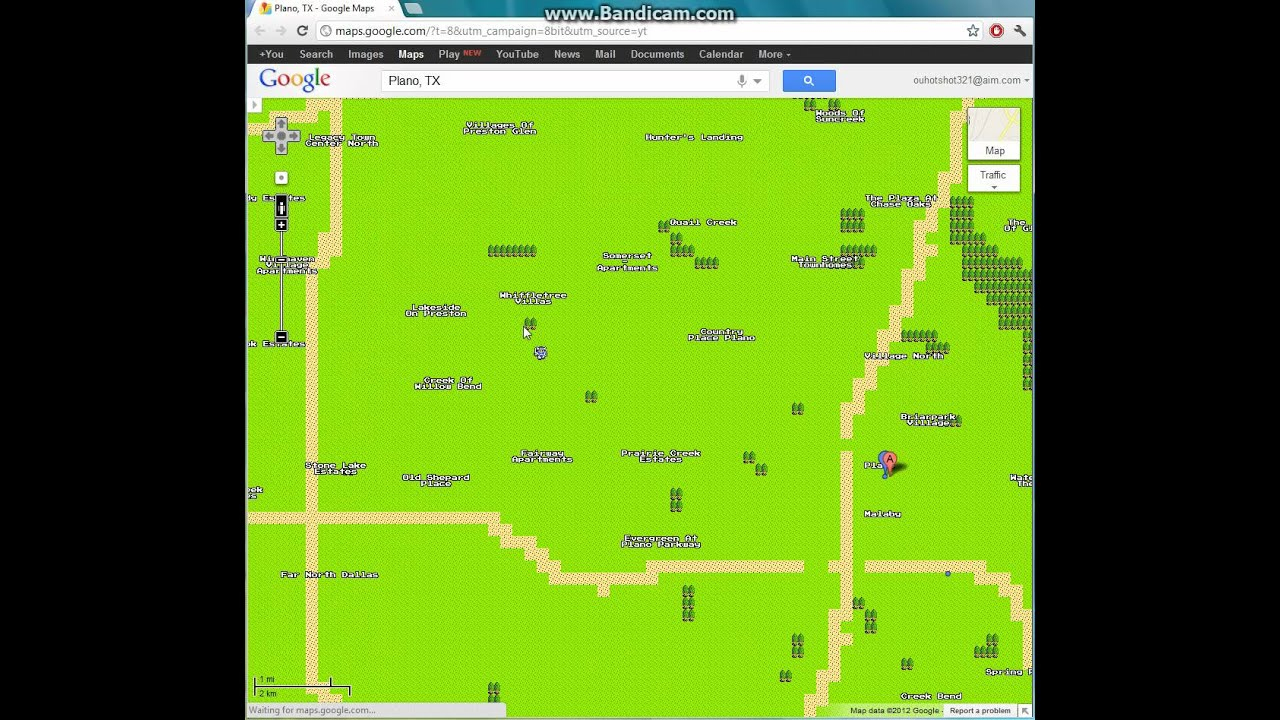The width and height of the screenshot is (1280, 720).
Task: Expand the left side panel arrow
Action: (x=254, y=104)
